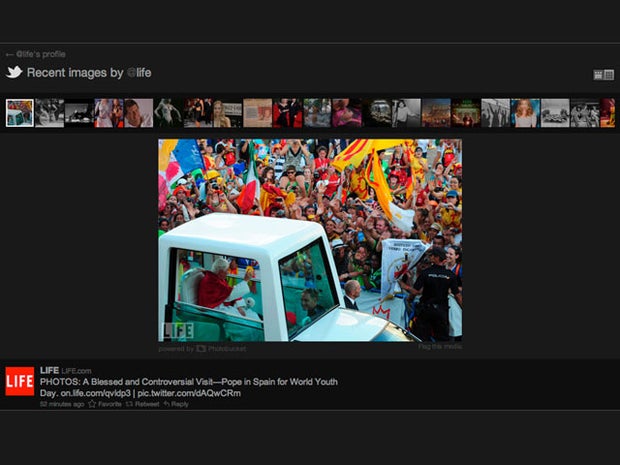Click the Twitter bird logo icon
The height and width of the screenshot is (465, 620).
[x=14, y=72]
